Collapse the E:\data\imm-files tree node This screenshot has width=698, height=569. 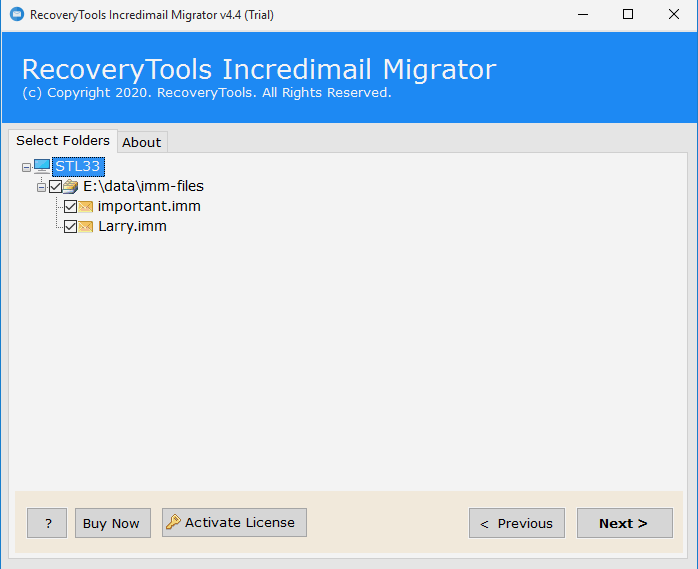click(x=41, y=187)
